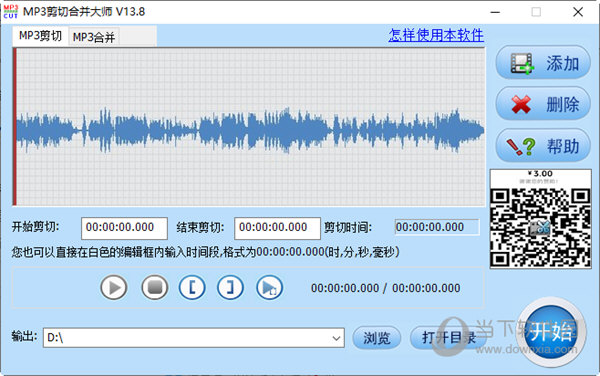Click the 添加 add file button
The image size is (600, 376).
pos(543,63)
